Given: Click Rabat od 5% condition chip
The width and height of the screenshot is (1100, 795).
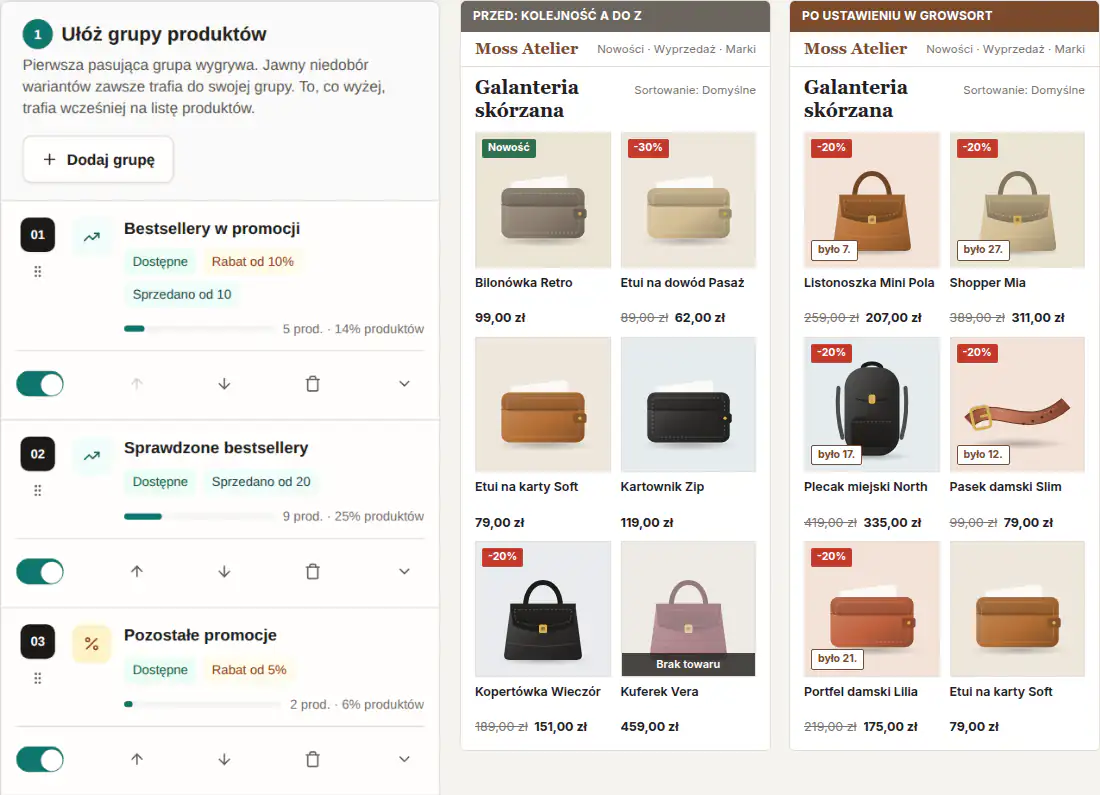Looking at the screenshot, I should pyautogui.click(x=249, y=669).
